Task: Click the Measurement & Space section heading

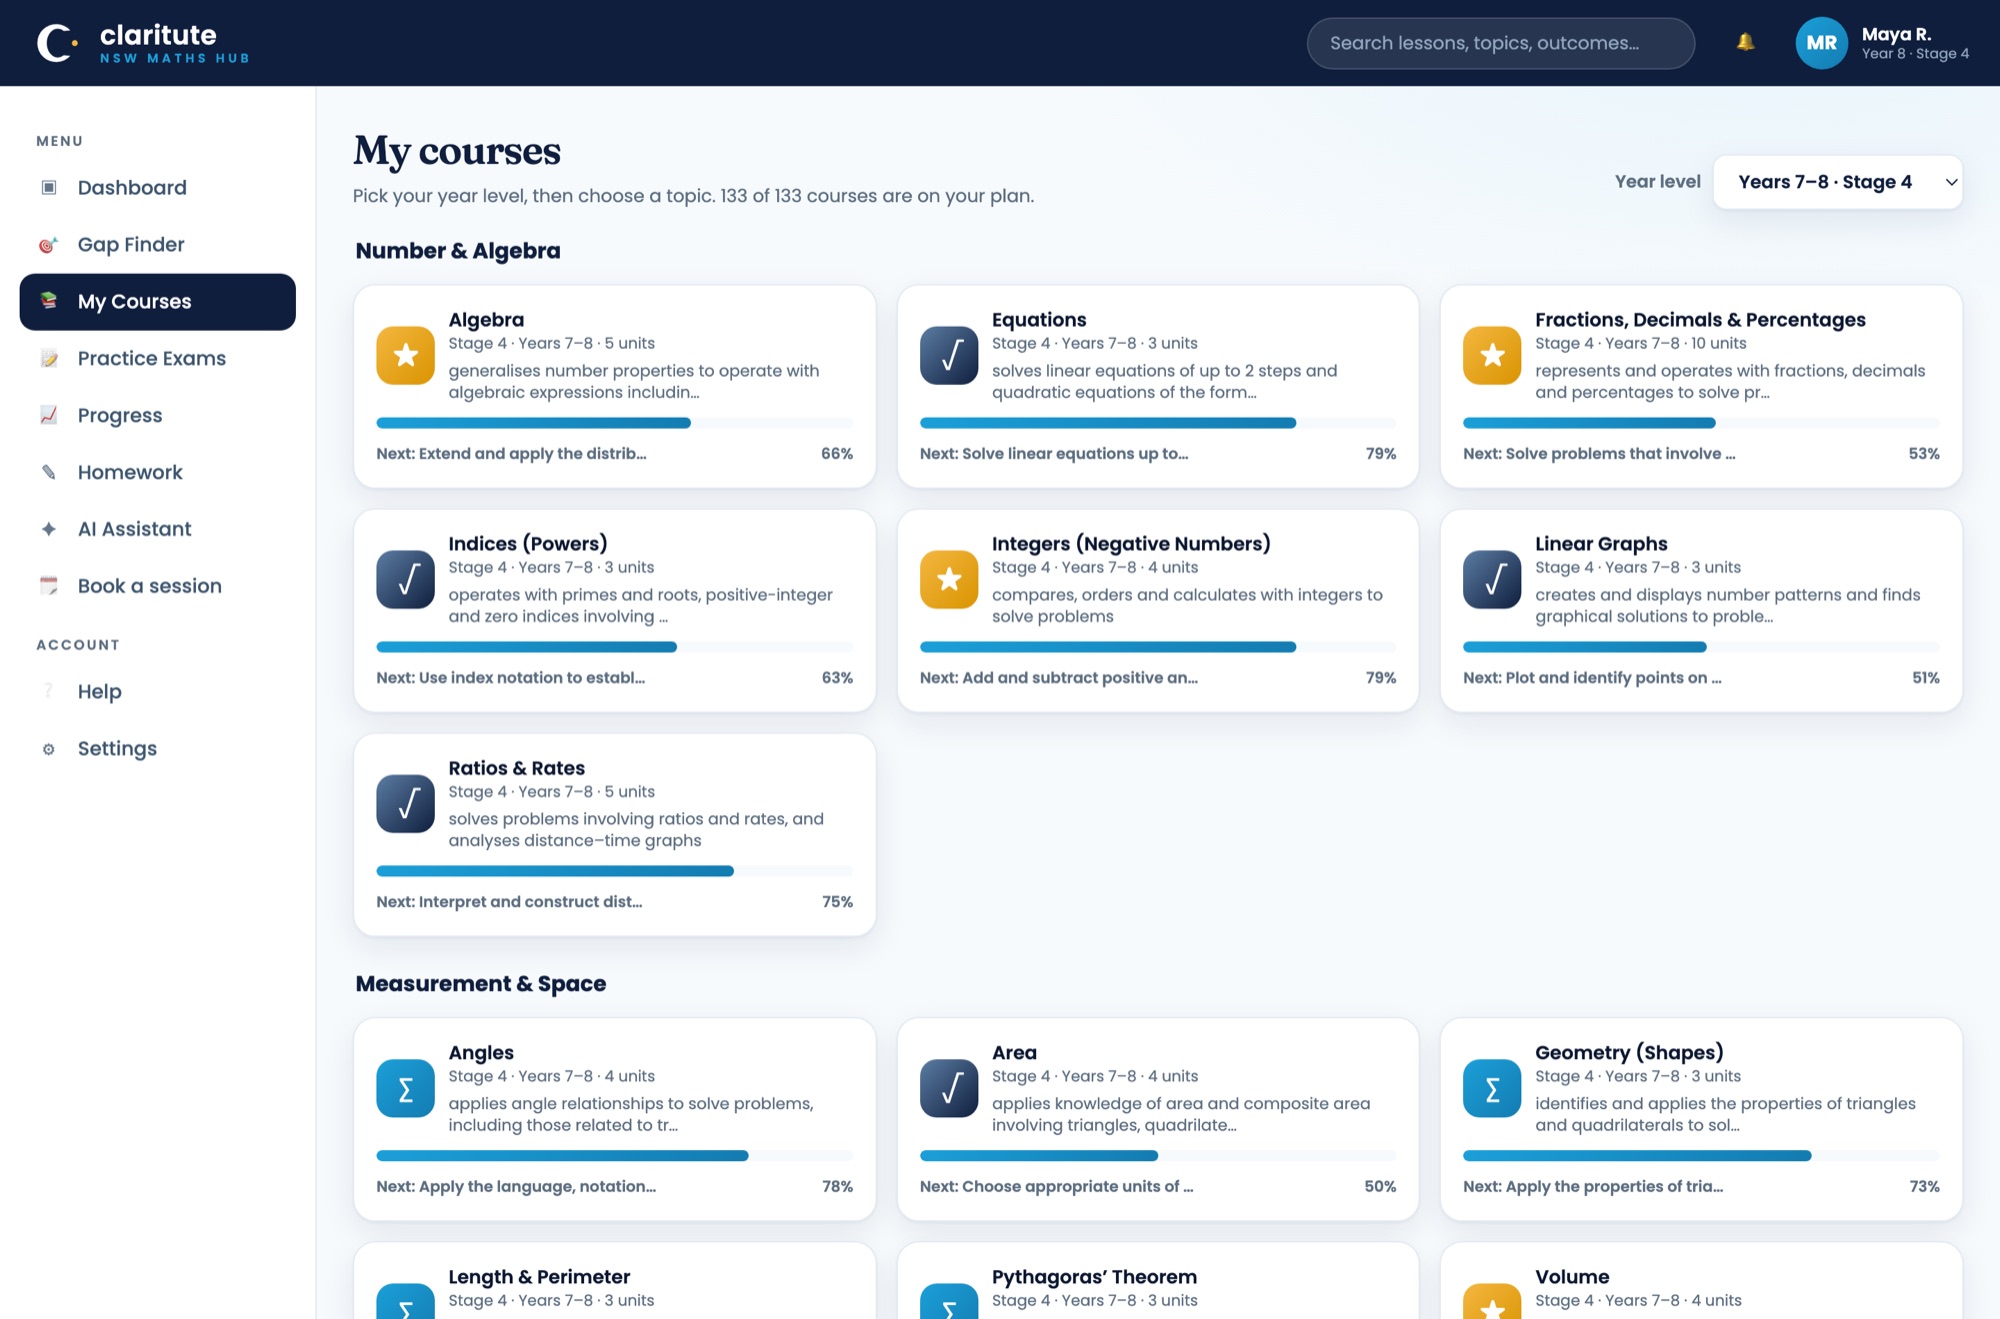Action: point(481,984)
